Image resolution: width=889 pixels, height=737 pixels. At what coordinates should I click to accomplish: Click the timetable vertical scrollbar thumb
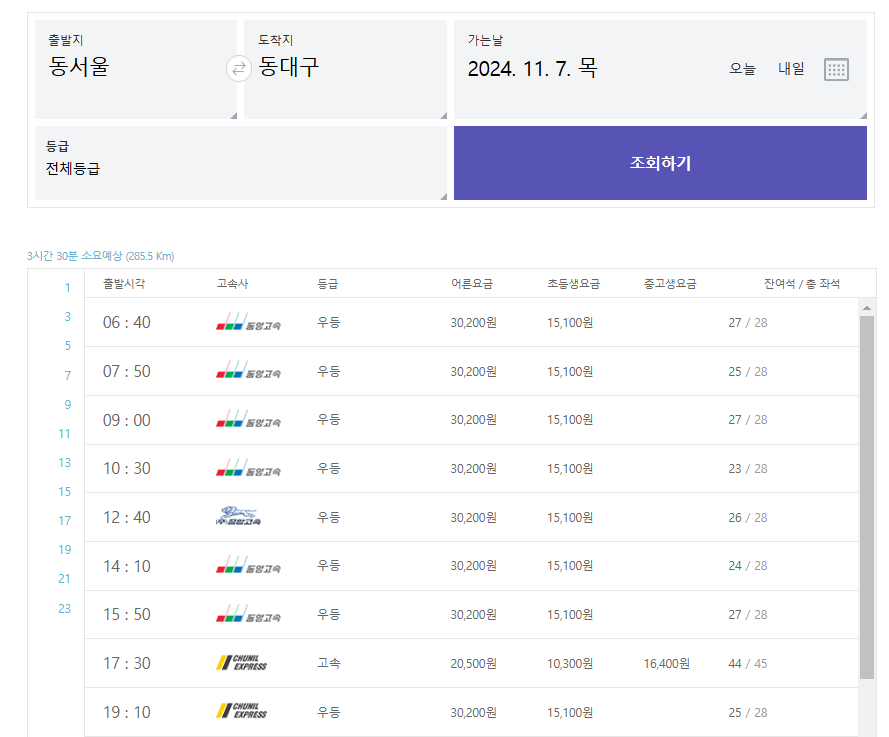point(866,497)
